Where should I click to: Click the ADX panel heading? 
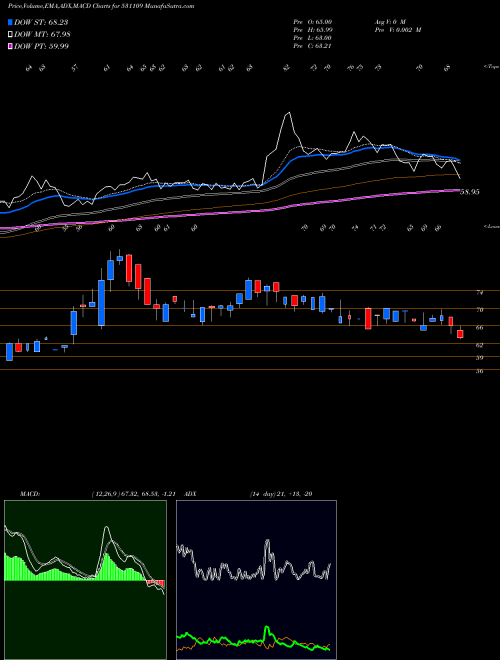tap(190, 494)
